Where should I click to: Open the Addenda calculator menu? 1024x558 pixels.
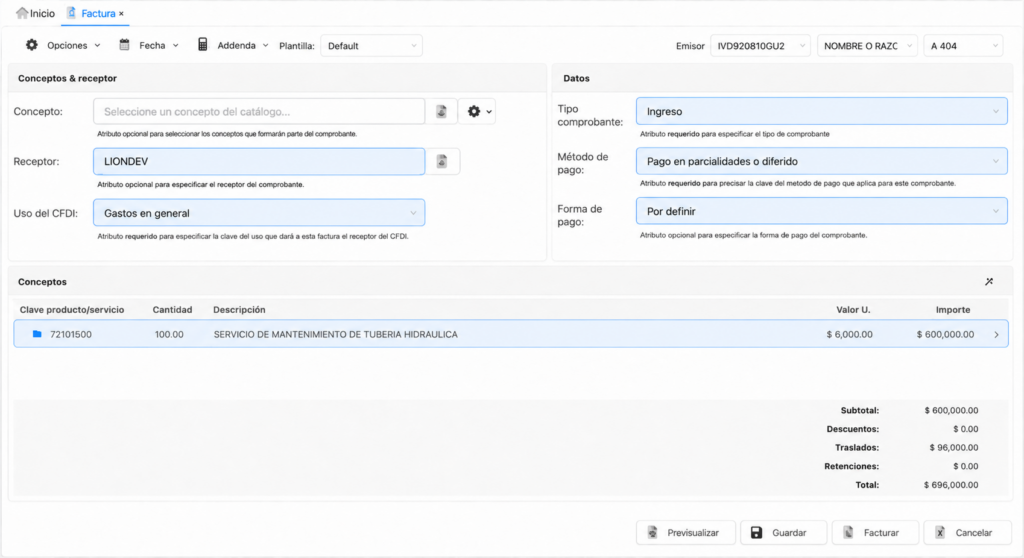pyautogui.click(x=233, y=45)
